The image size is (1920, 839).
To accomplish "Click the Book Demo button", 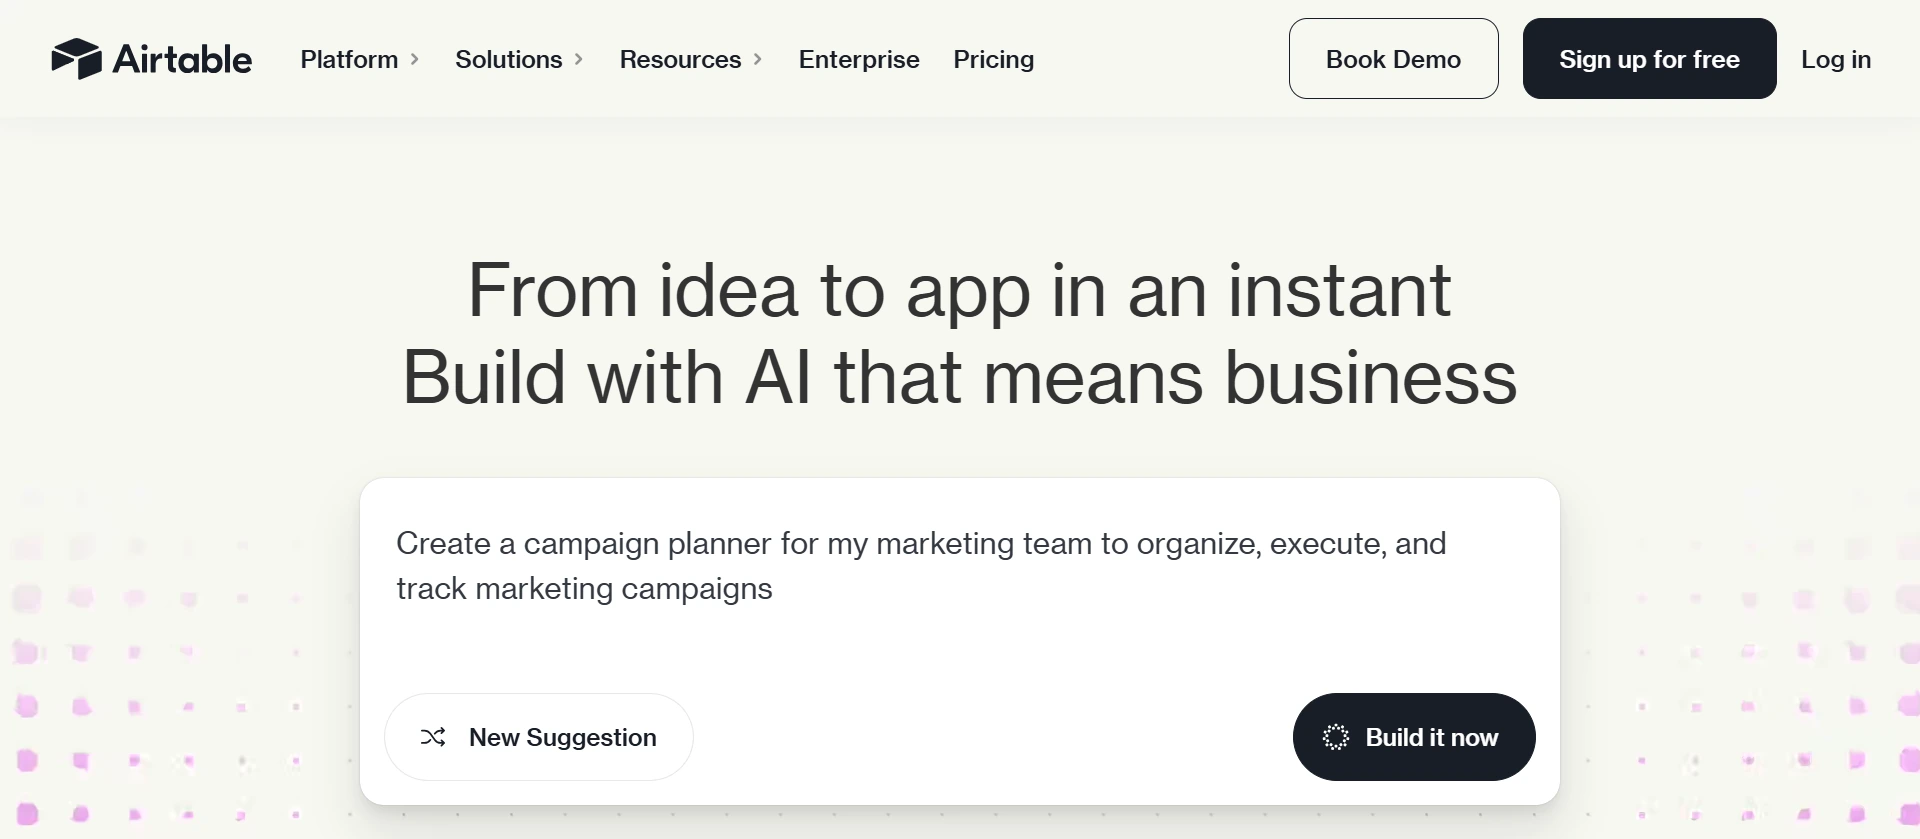I will click(x=1393, y=58).
